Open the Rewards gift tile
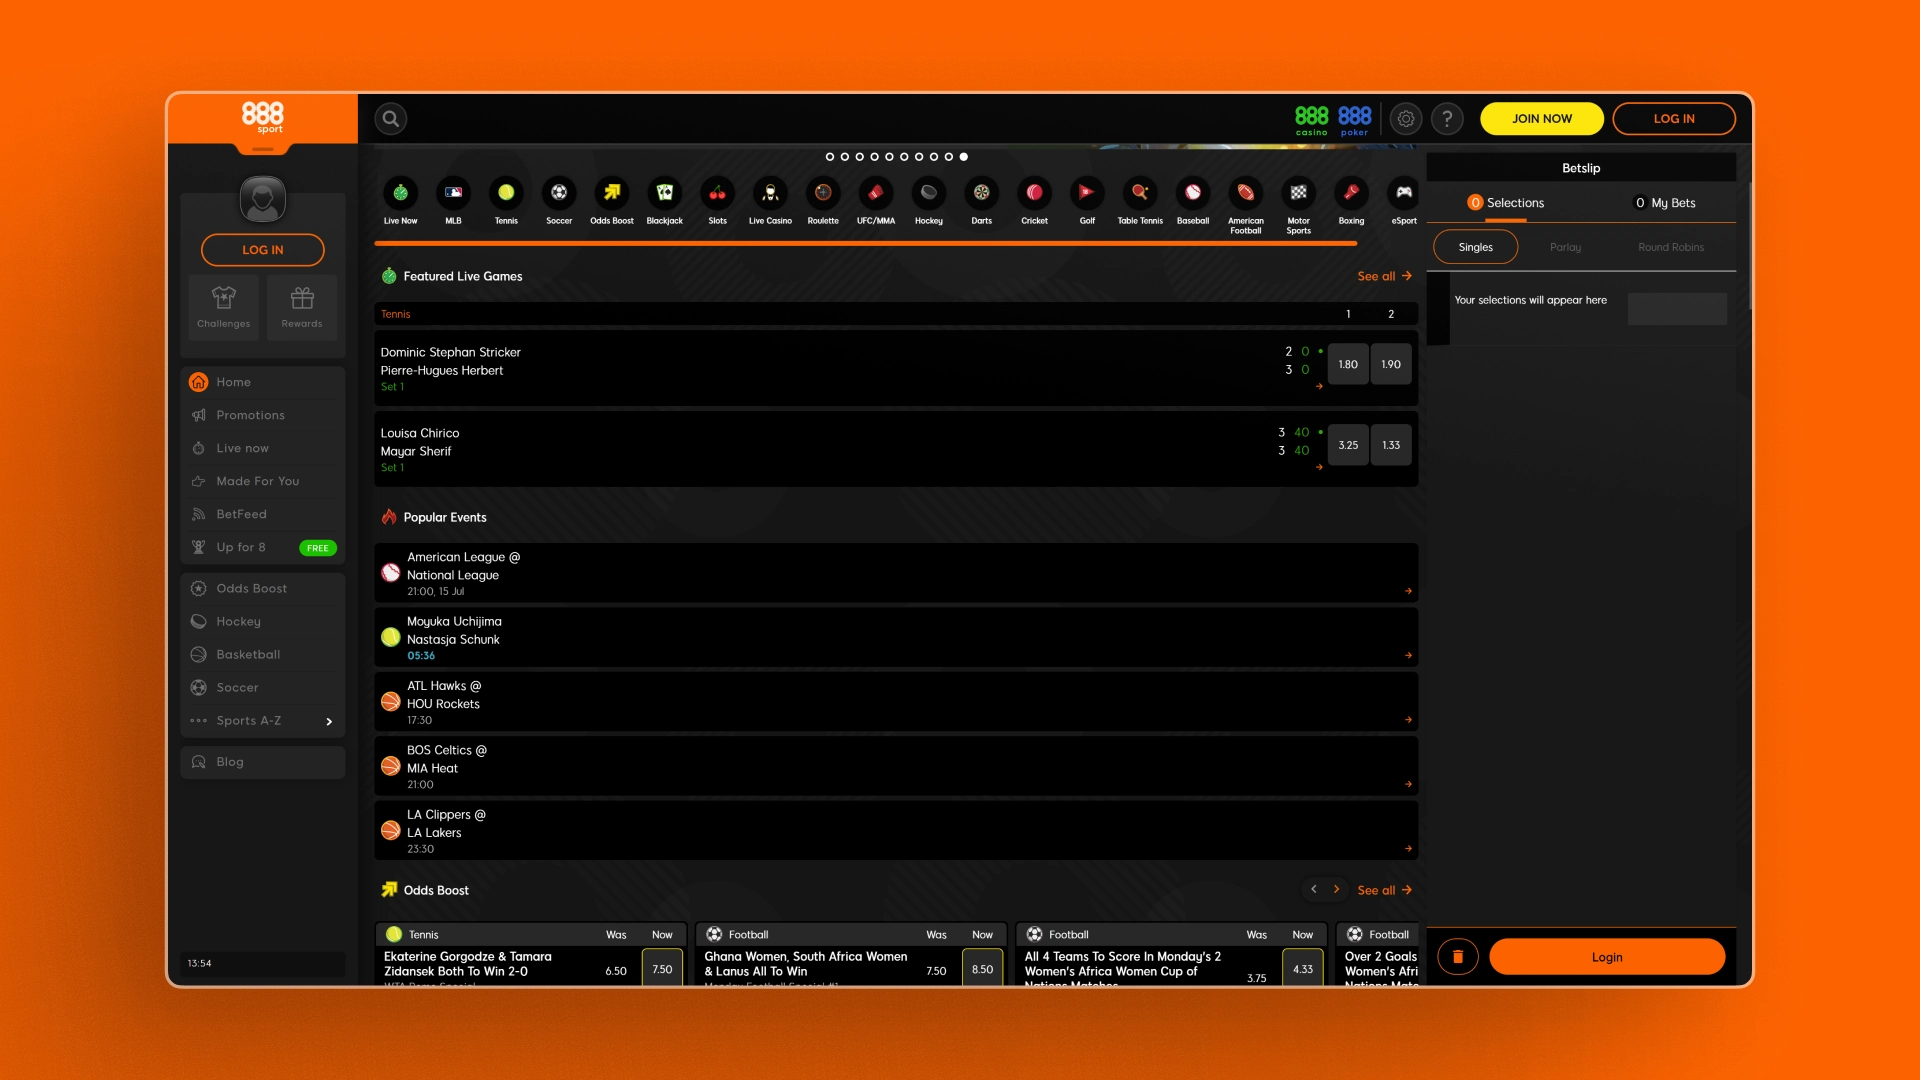1920x1080 pixels. pyautogui.click(x=302, y=307)
